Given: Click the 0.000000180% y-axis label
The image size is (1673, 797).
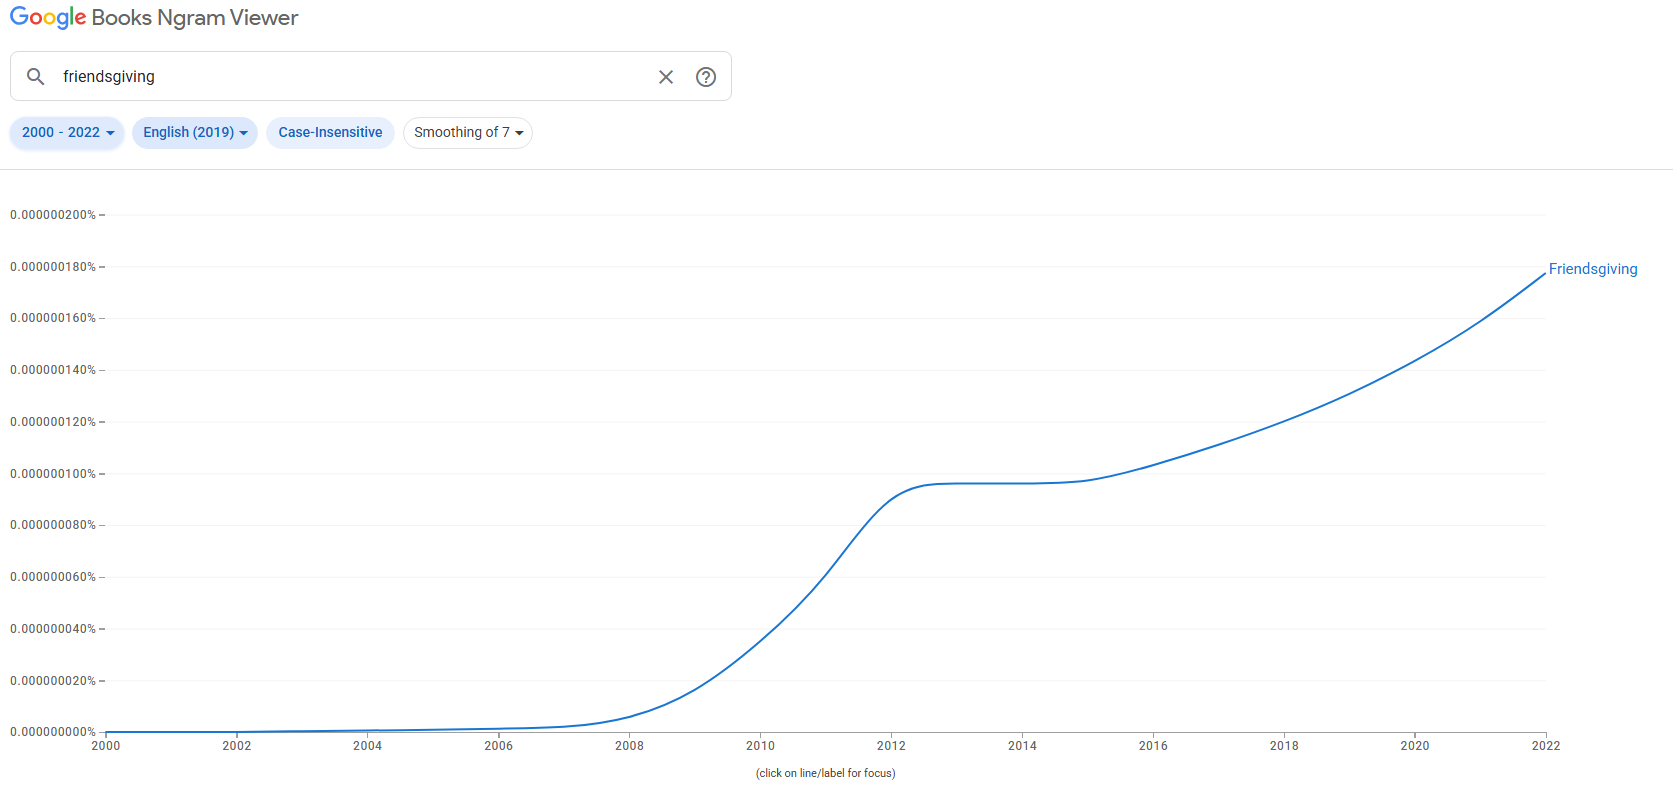Looking at the screenshot, I should coord(53,267).
